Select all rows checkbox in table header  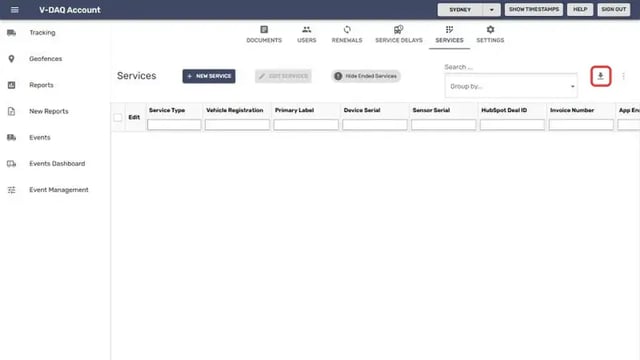(118, 118)
